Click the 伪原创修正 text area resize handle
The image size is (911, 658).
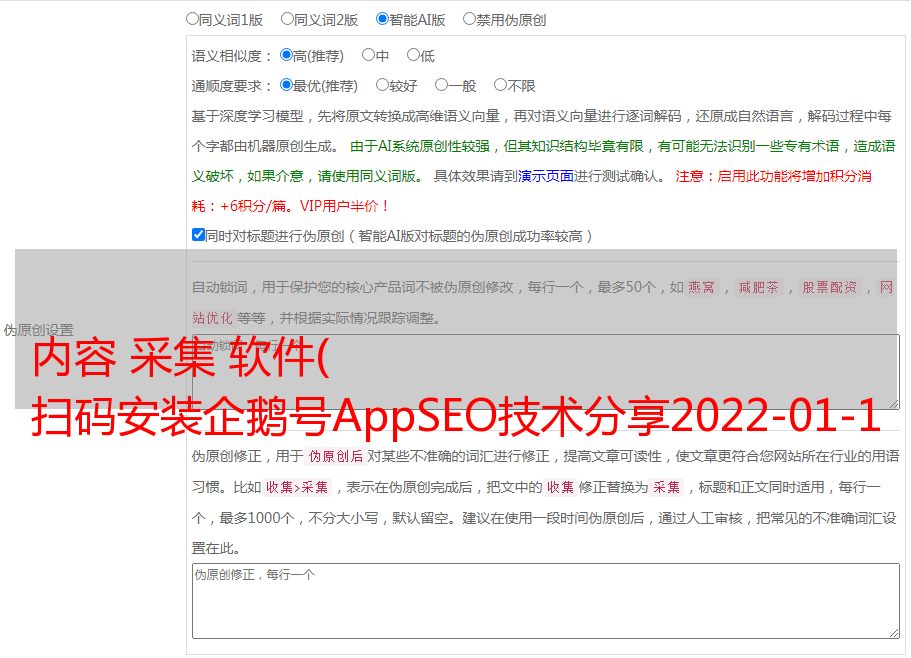pyautogui.click(x=893, y=631)
